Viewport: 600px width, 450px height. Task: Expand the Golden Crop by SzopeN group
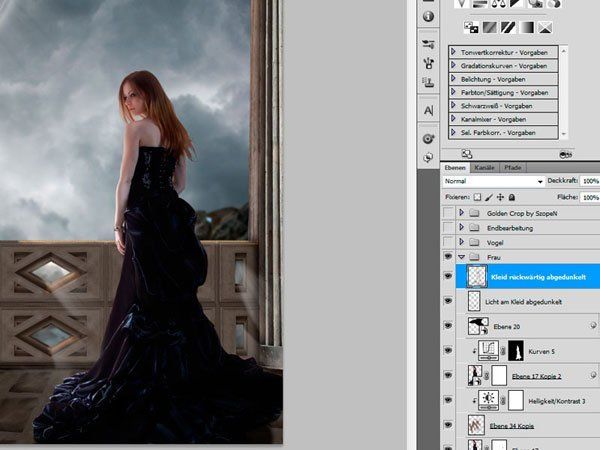click(461, 212)
